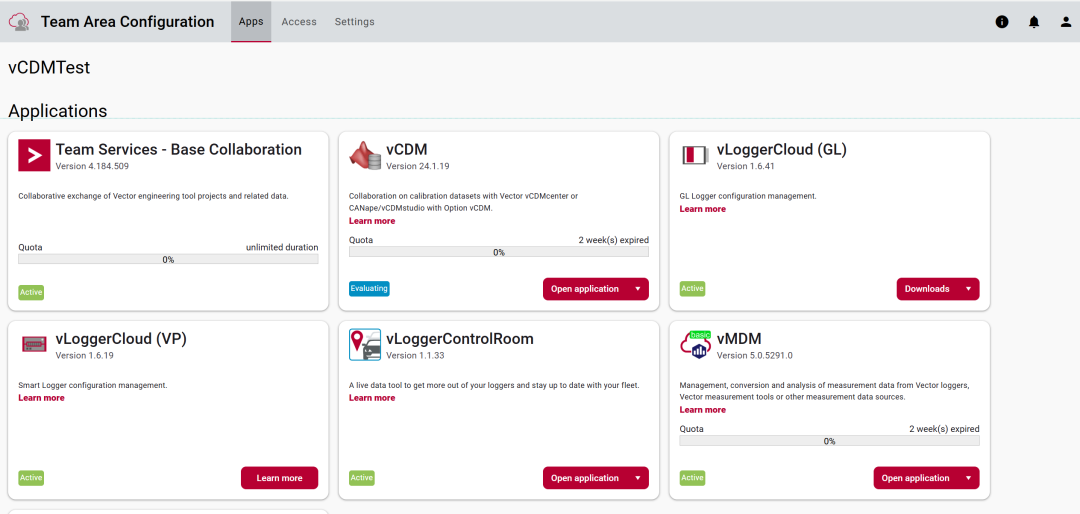This screenshot has height=514, width=1080.
Task: Click Version 1.6.19 text
Action: 85,356
